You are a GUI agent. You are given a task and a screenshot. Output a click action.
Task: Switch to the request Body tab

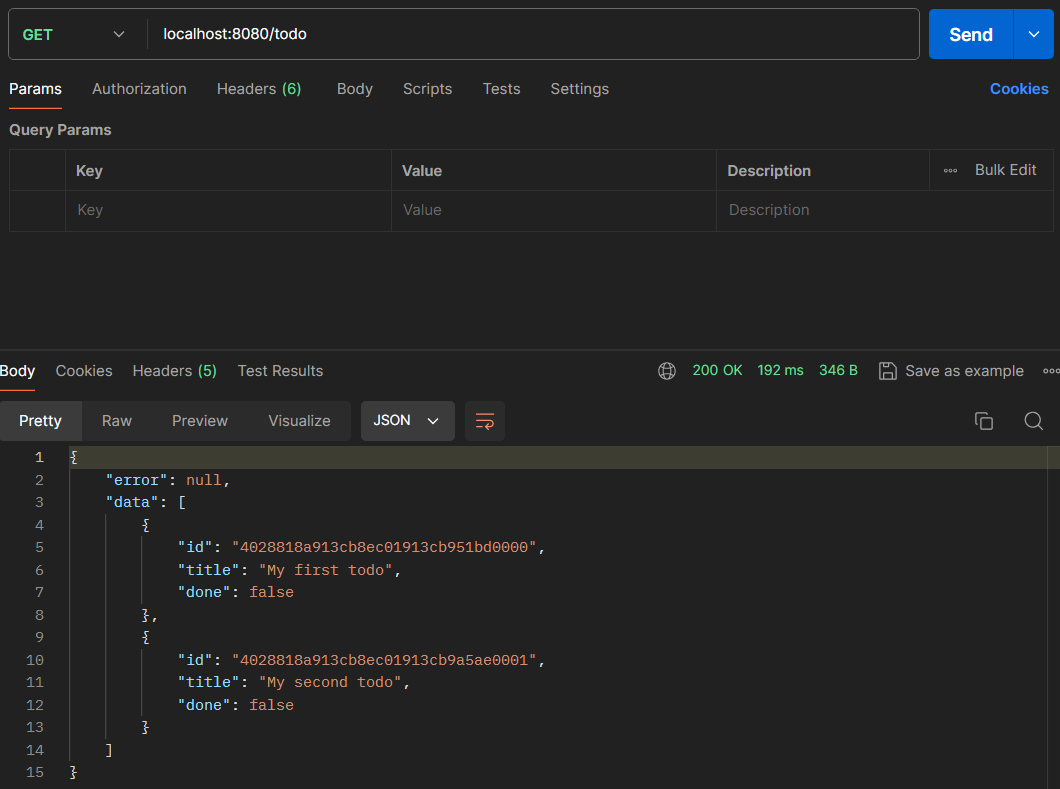tap(355, 89)
